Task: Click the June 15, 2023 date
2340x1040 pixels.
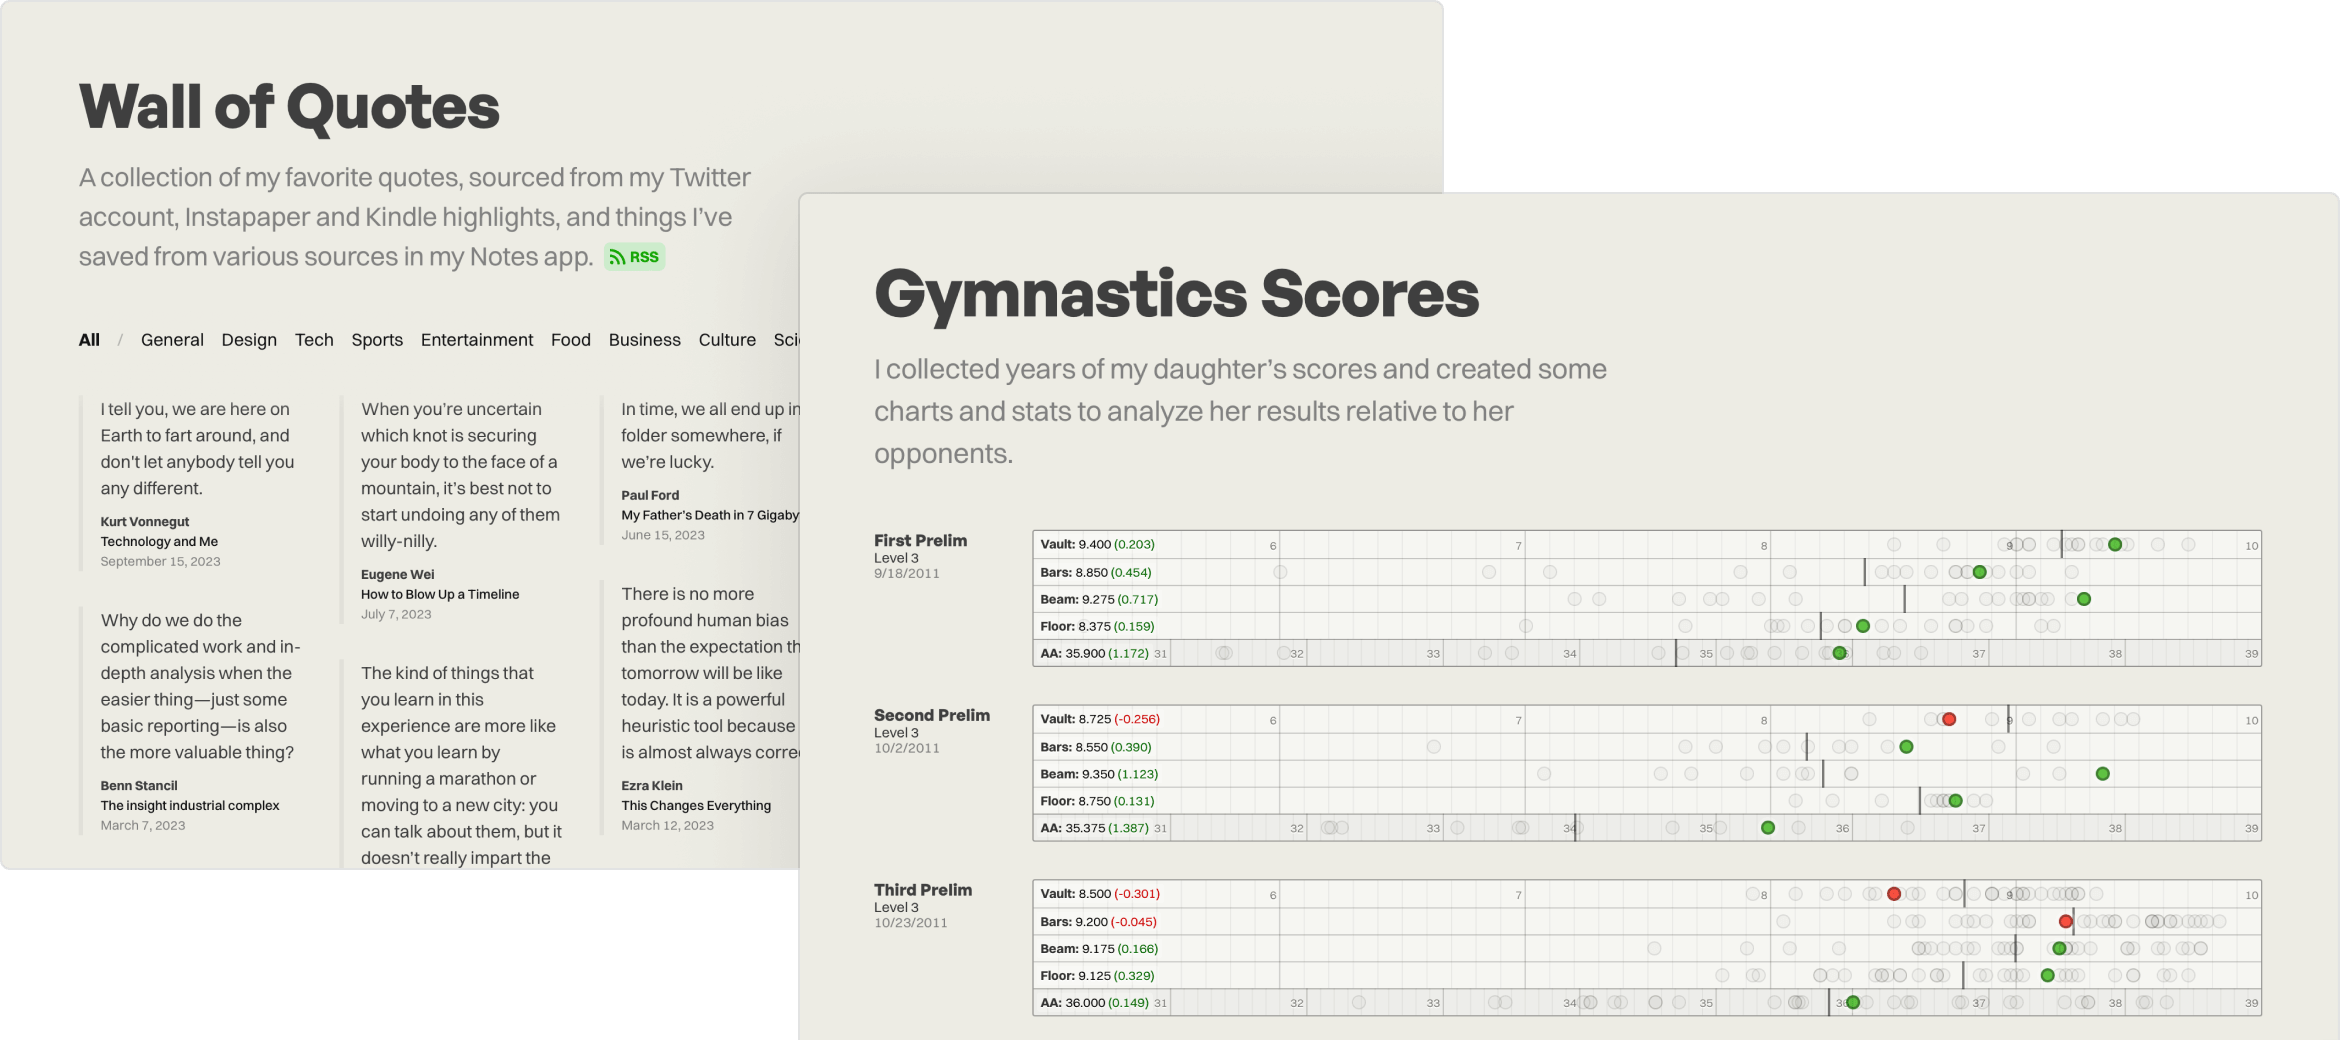Action: click(x=663, y=535)
